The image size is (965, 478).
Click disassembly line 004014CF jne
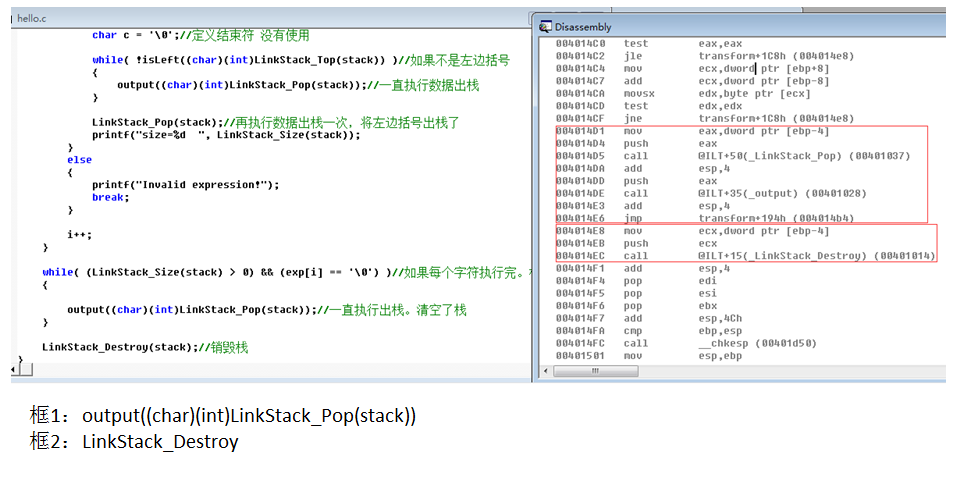click(x=705, y=118)
